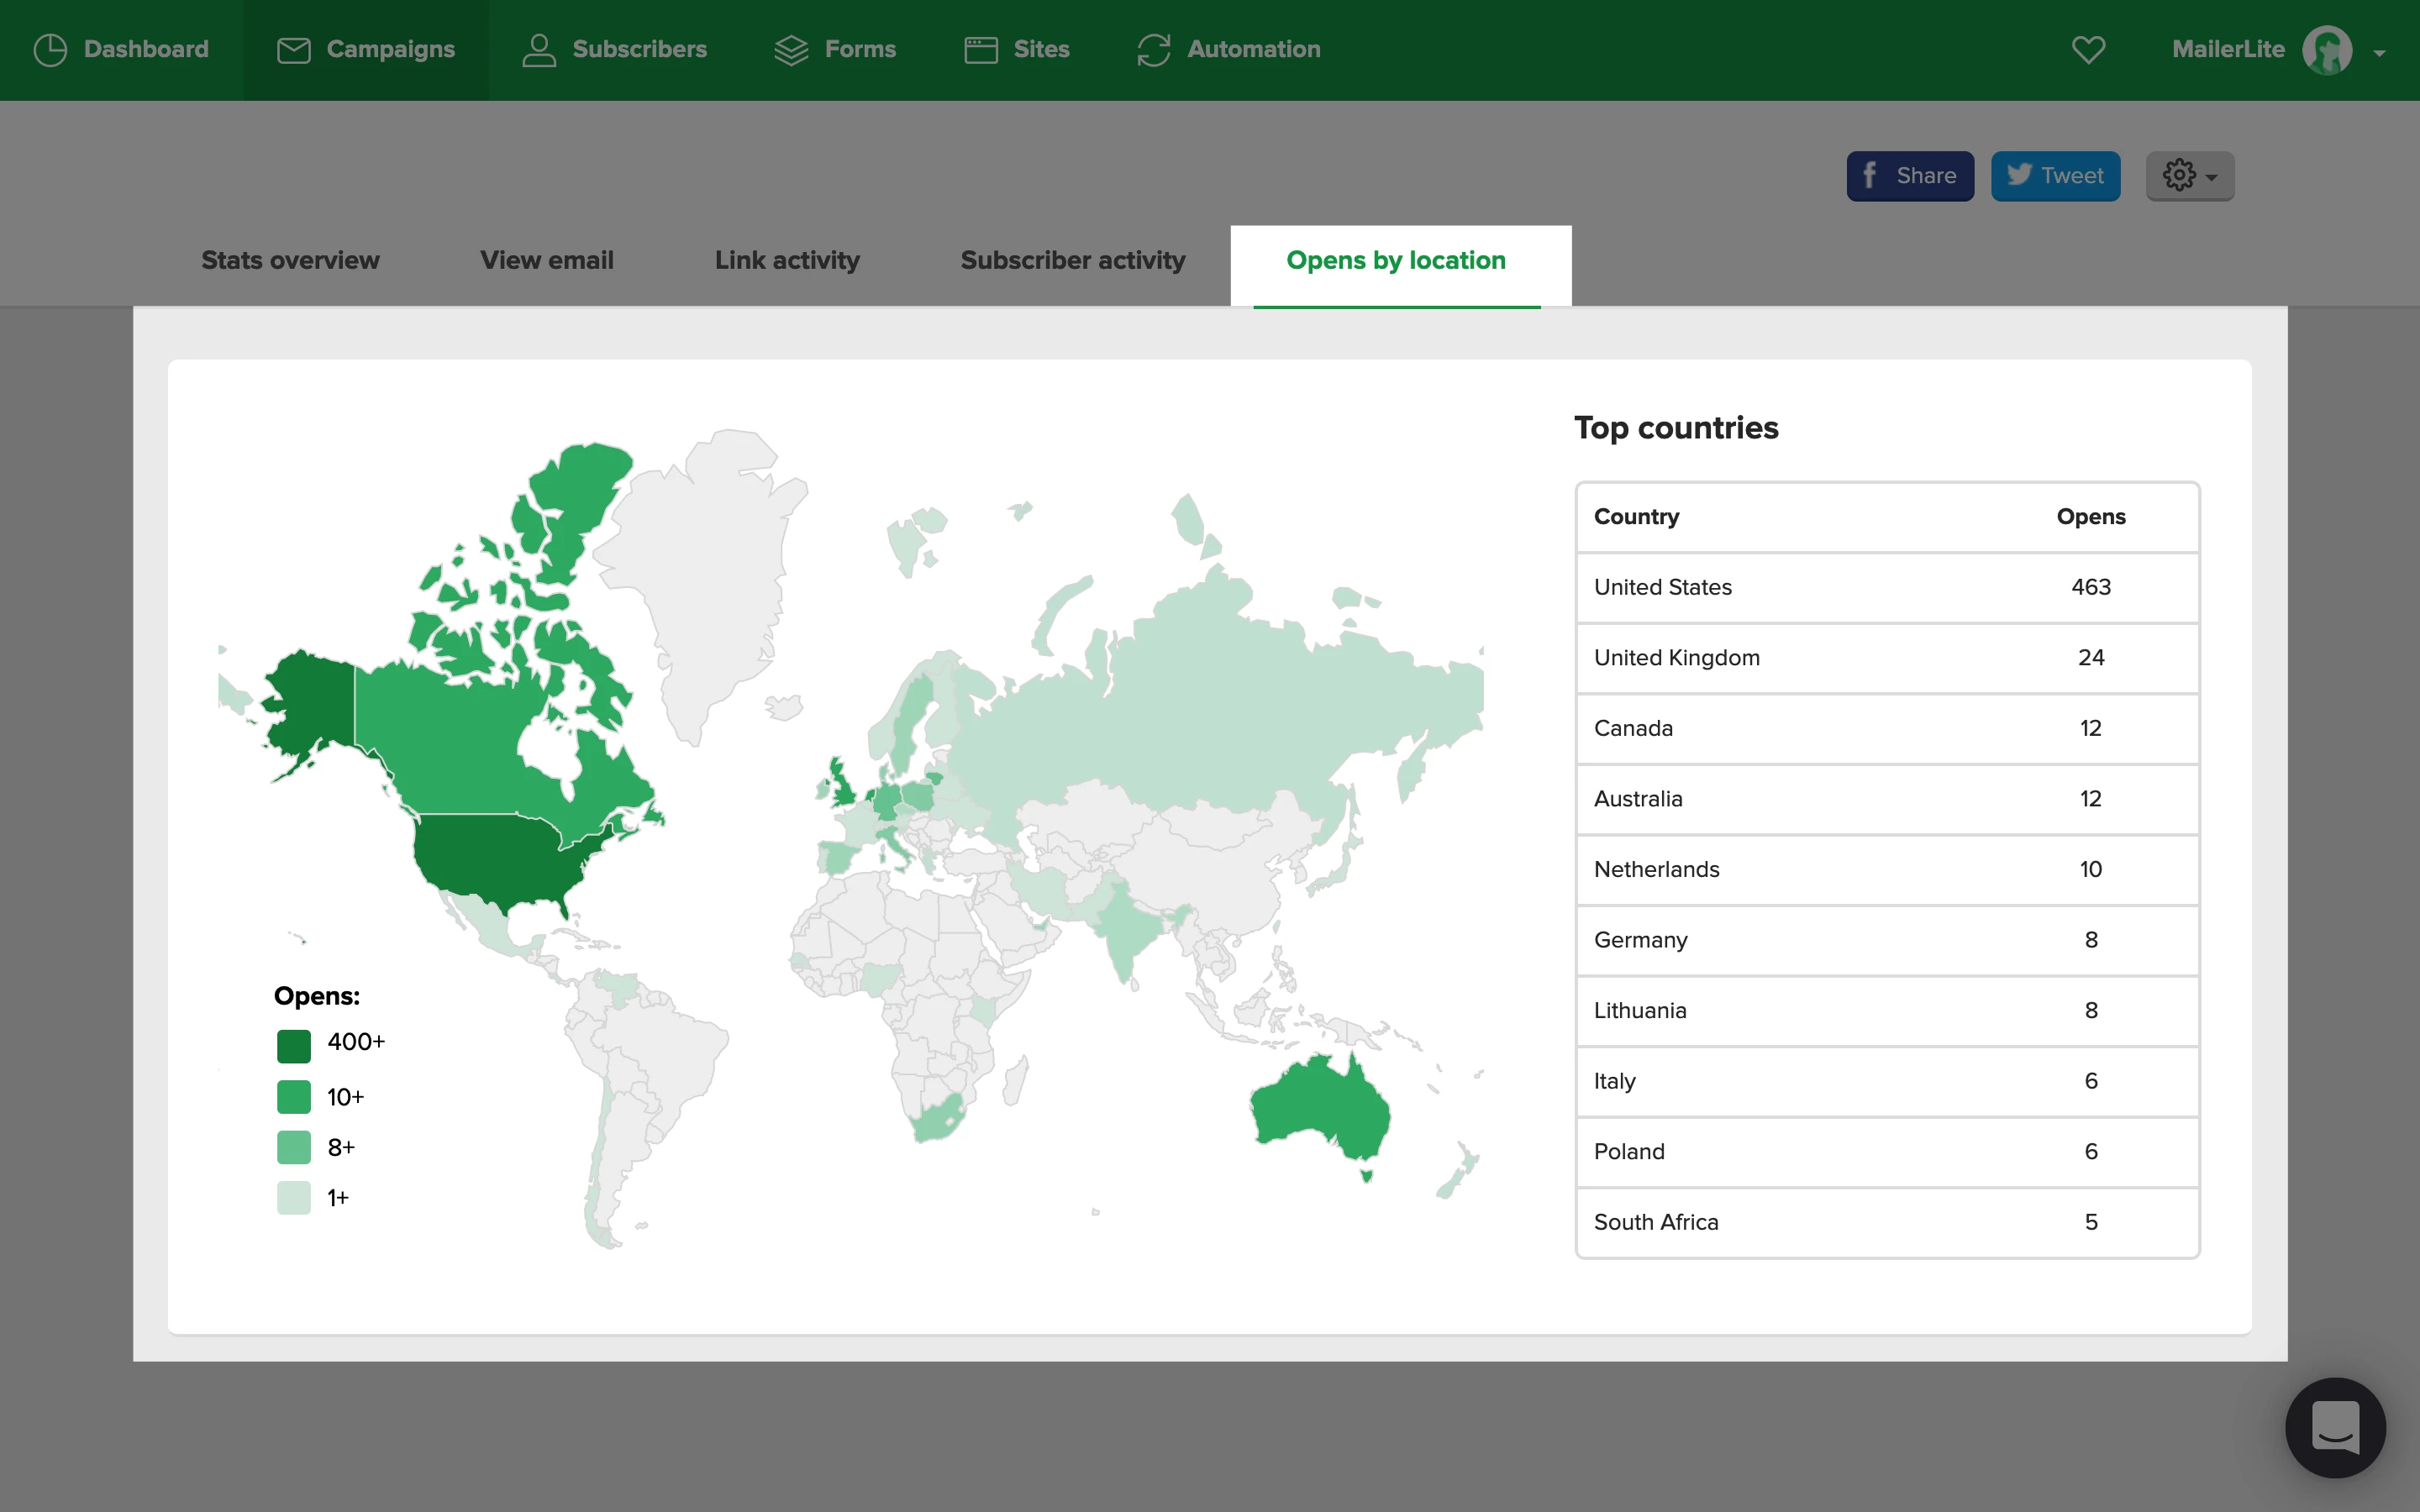The height and width of the screenshot is (1512, 2420).
Task: Open the Link activity tab
Action: pyautogui.click(x=787, y=261)
